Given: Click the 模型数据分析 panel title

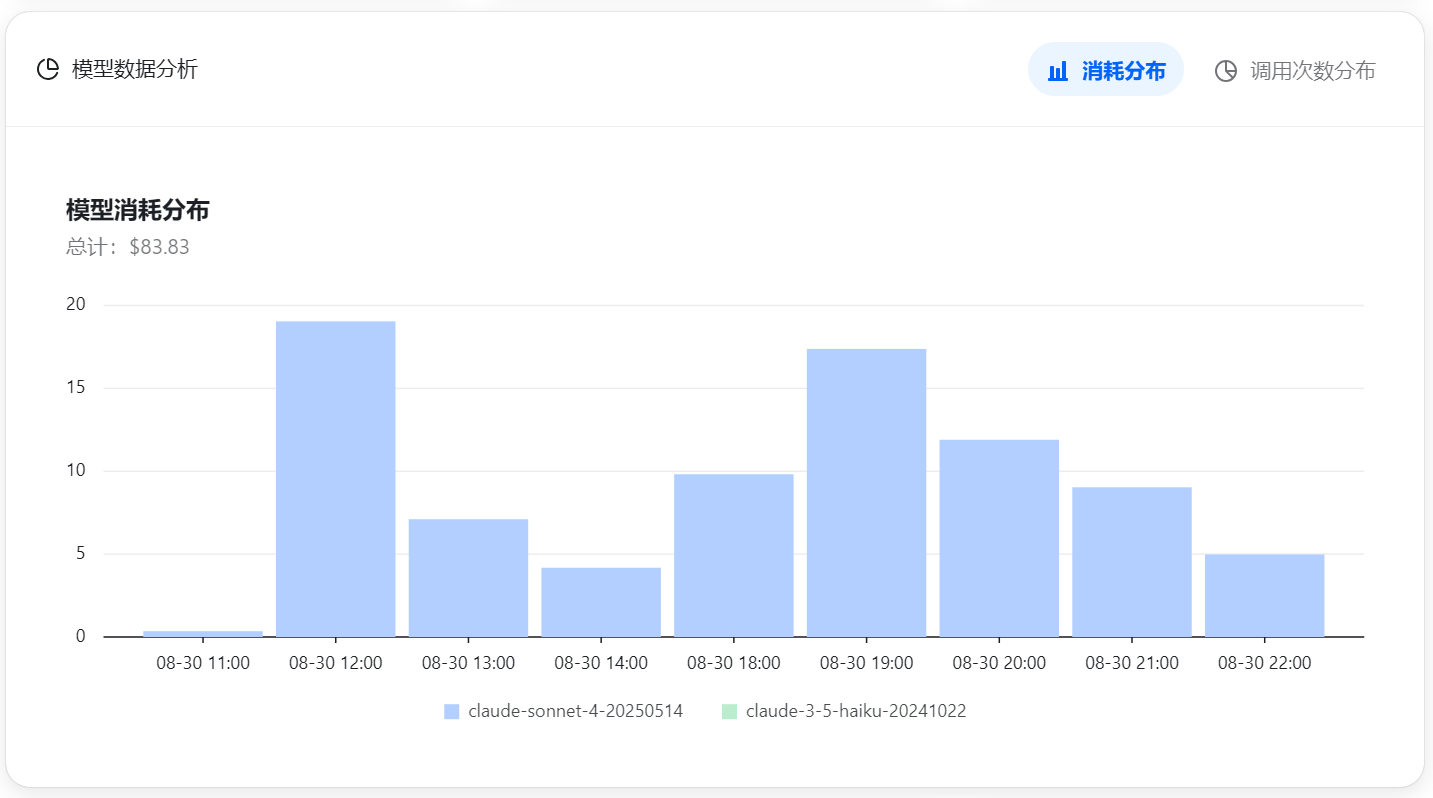Looking at the screenshot, I should point(135,69).
